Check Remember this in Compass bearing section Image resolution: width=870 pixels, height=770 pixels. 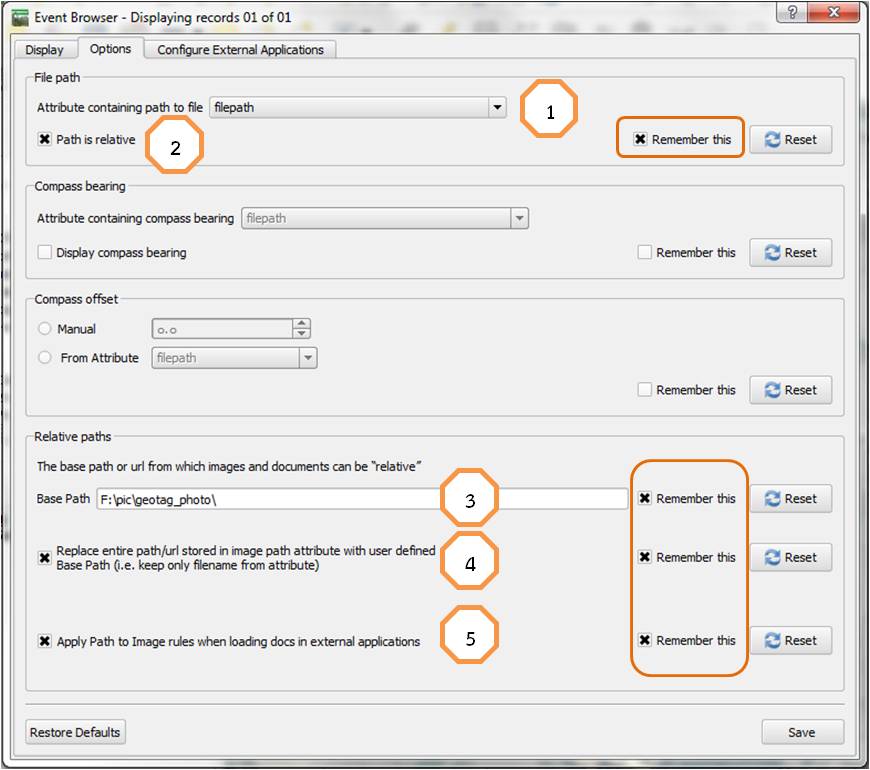[x=644, y=252]
